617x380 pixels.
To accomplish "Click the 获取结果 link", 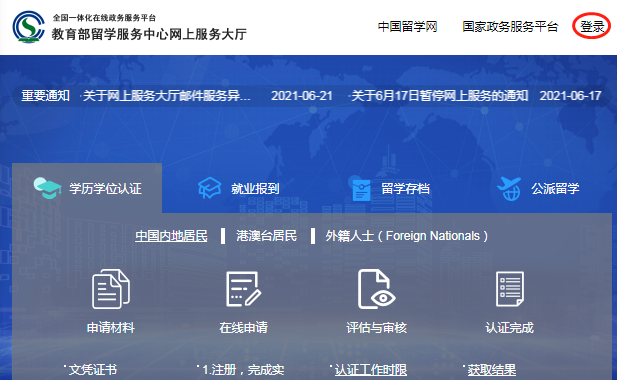I will (491, 370).
